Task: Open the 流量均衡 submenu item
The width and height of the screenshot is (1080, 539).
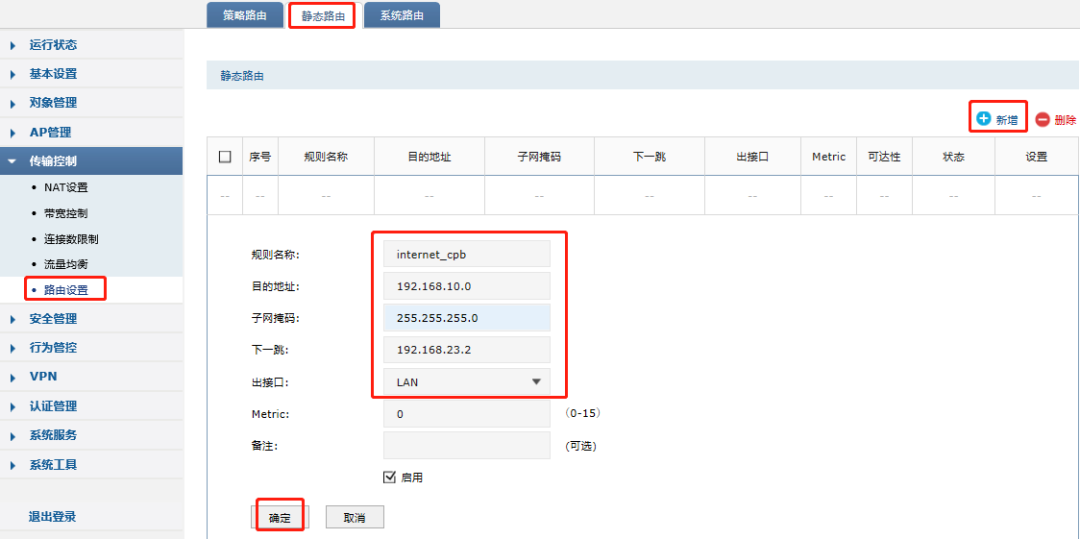Action: pos(66,264)
